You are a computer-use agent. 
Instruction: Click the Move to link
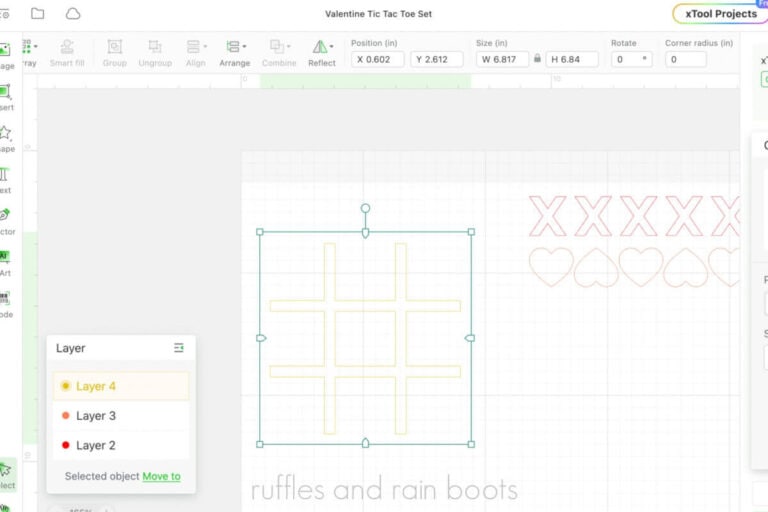[161, 476]
